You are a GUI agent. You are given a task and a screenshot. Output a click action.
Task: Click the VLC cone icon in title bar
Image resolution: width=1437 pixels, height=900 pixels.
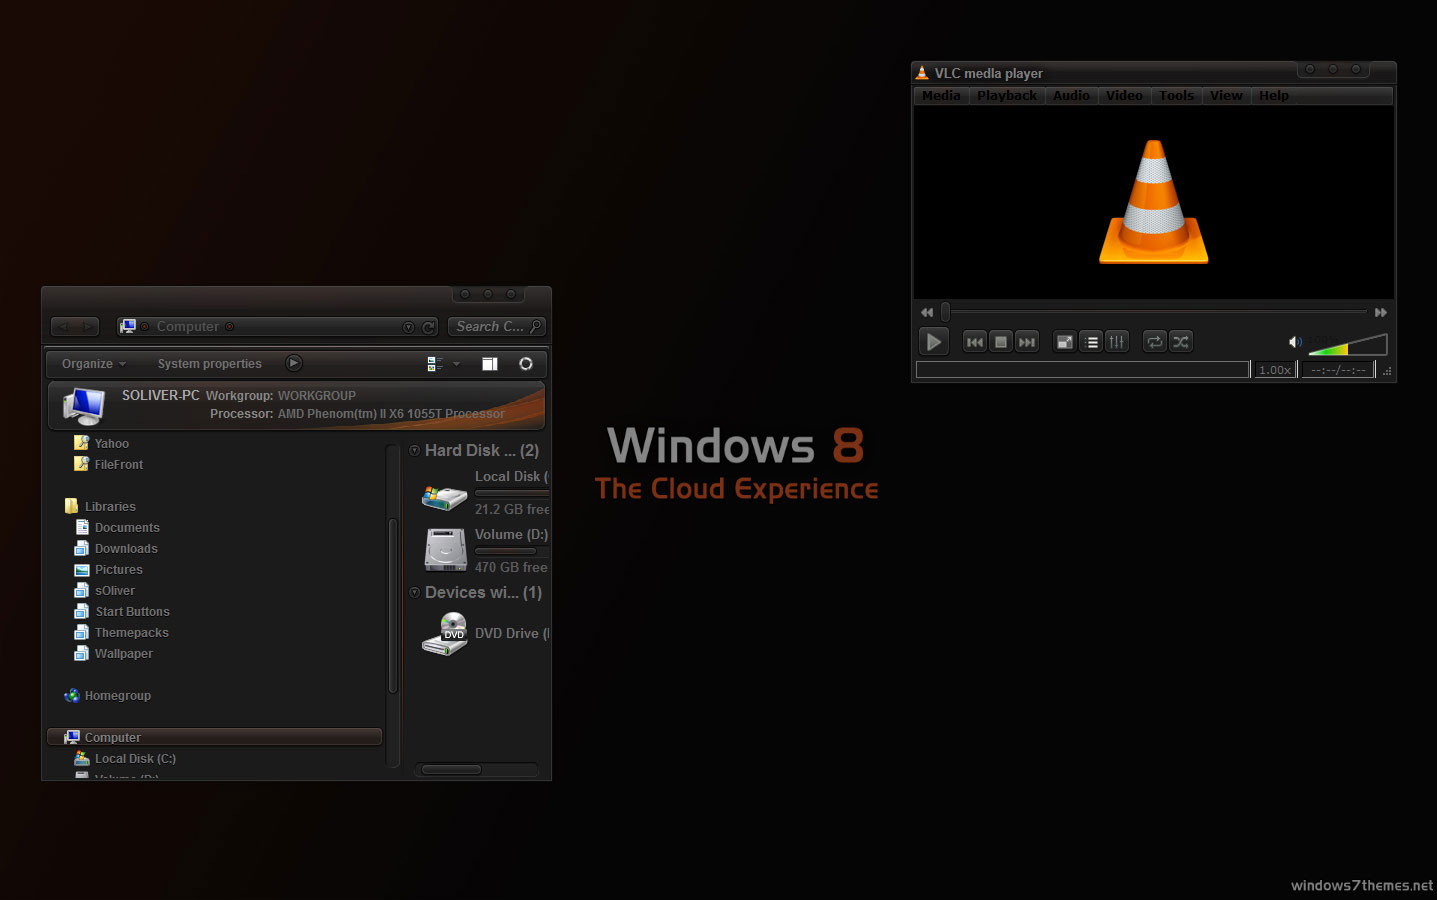click(922, 73)
